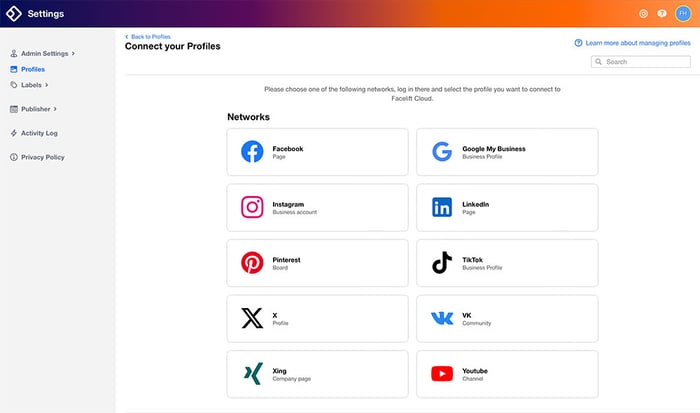The width and height of the screenshot is (700, 413).
Task: Open Labels in sidebar
Action: (x=29, y=85)
